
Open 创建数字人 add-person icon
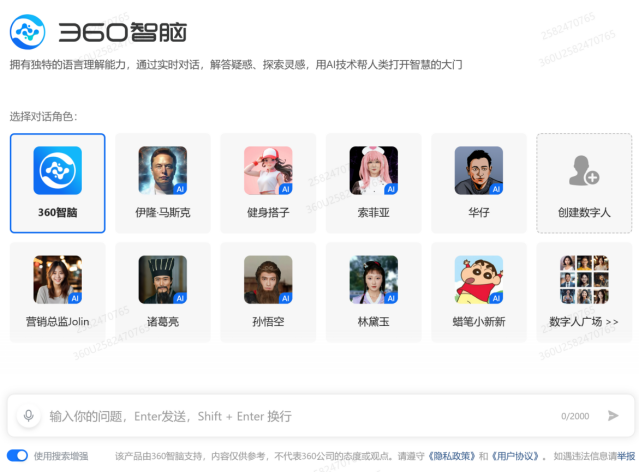(584, 171)
